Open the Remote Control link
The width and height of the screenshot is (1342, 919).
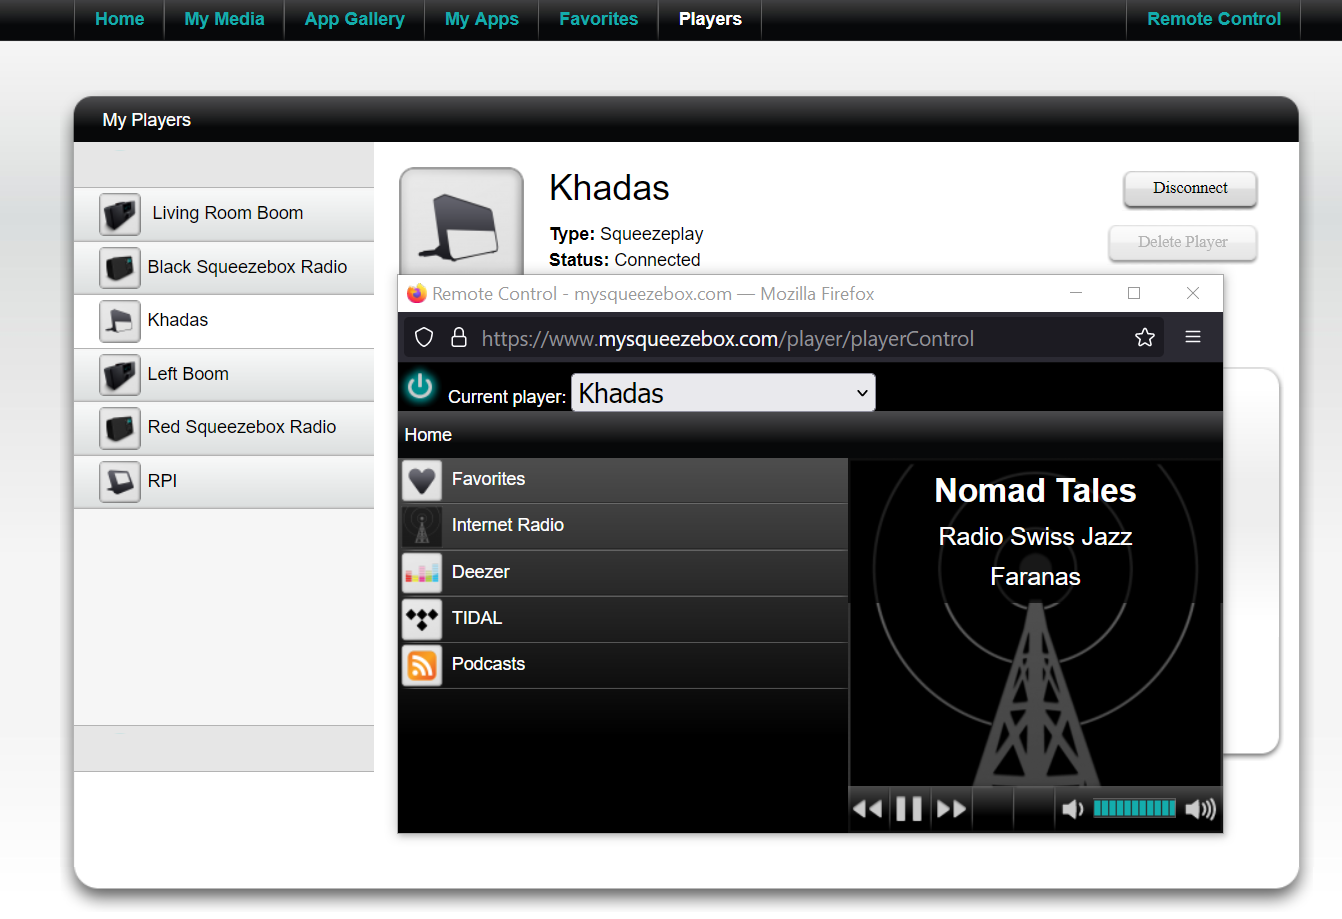point(1213,19)
